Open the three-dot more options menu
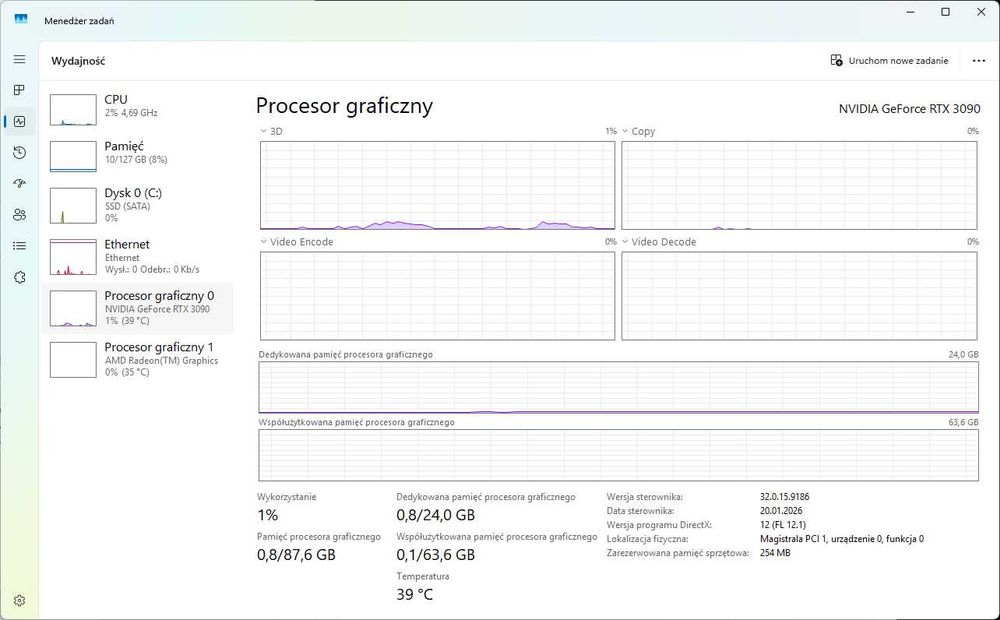1000x620 pixels. tap(978, 61)
